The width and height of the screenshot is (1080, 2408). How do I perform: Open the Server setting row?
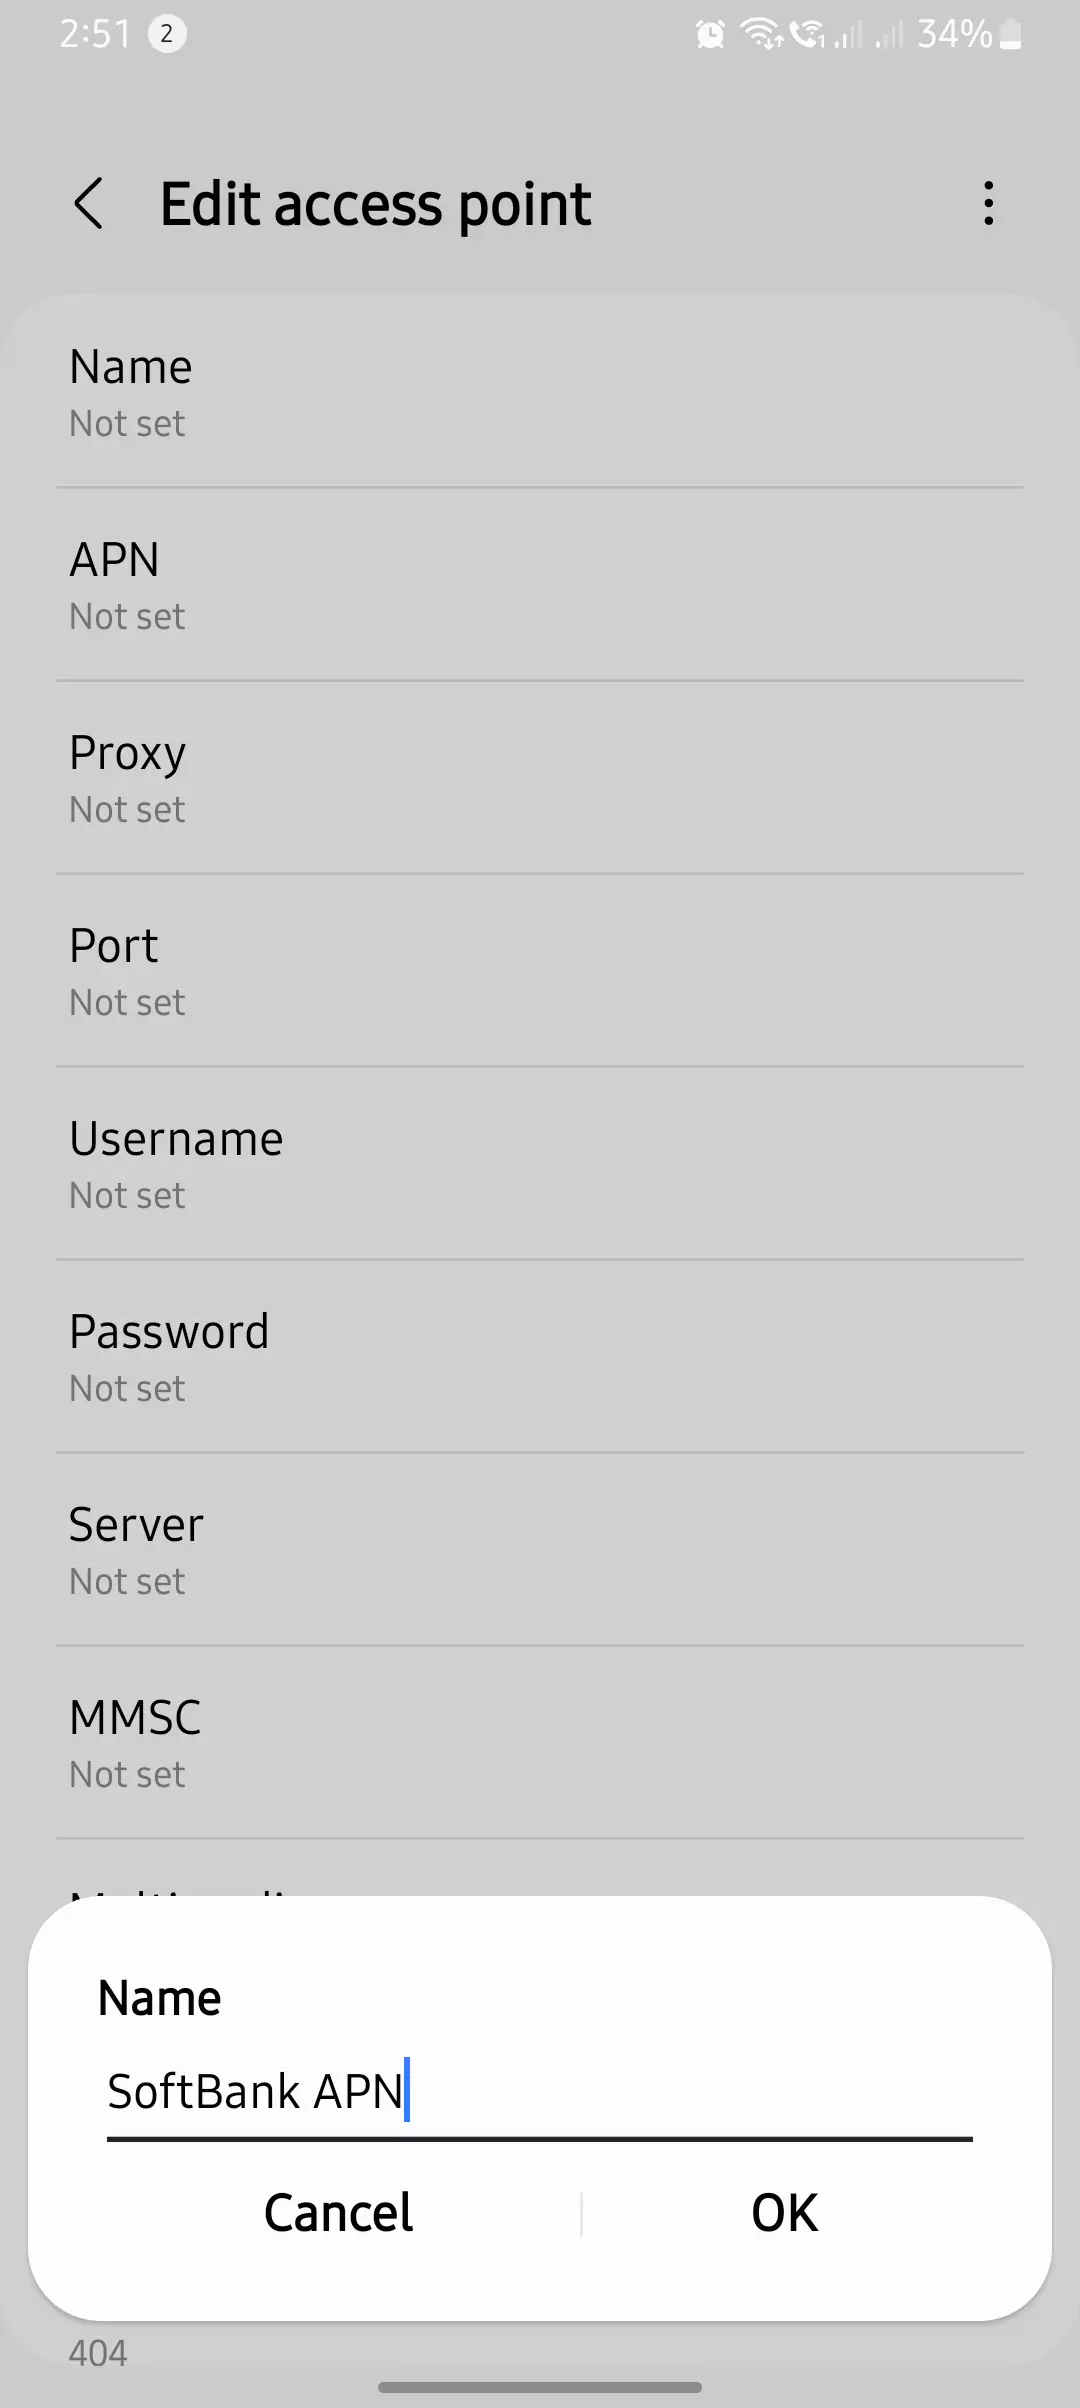click(540, 1550)
